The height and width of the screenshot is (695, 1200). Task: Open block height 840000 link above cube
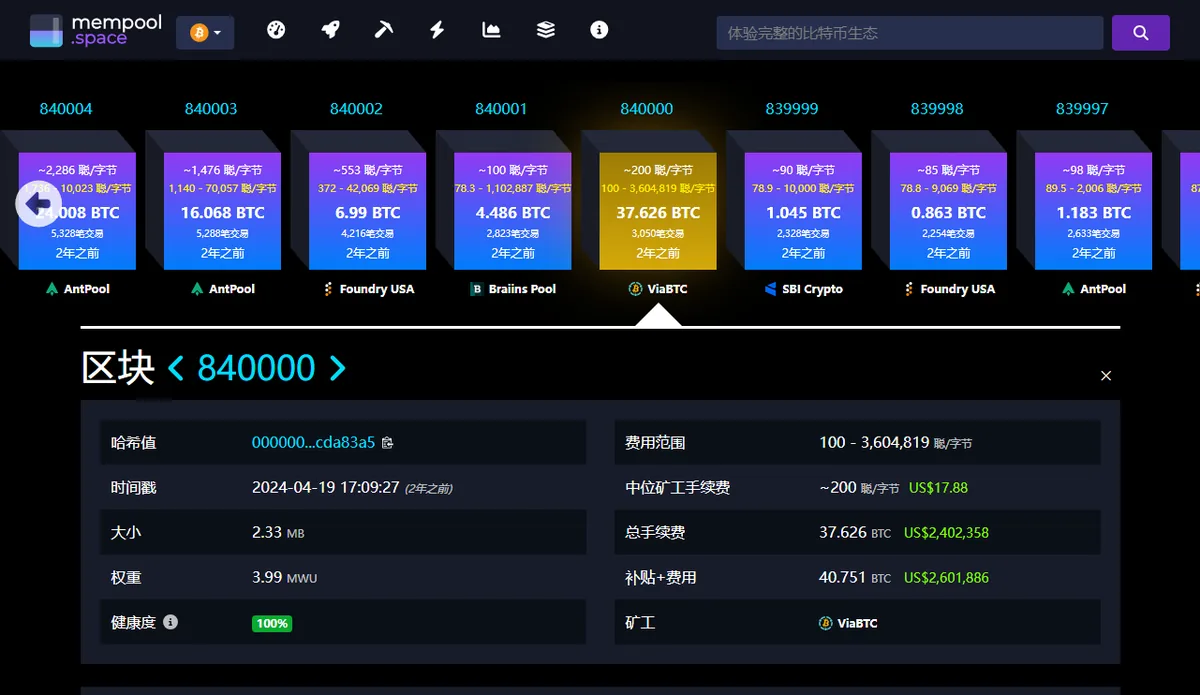tap(647, 108)
